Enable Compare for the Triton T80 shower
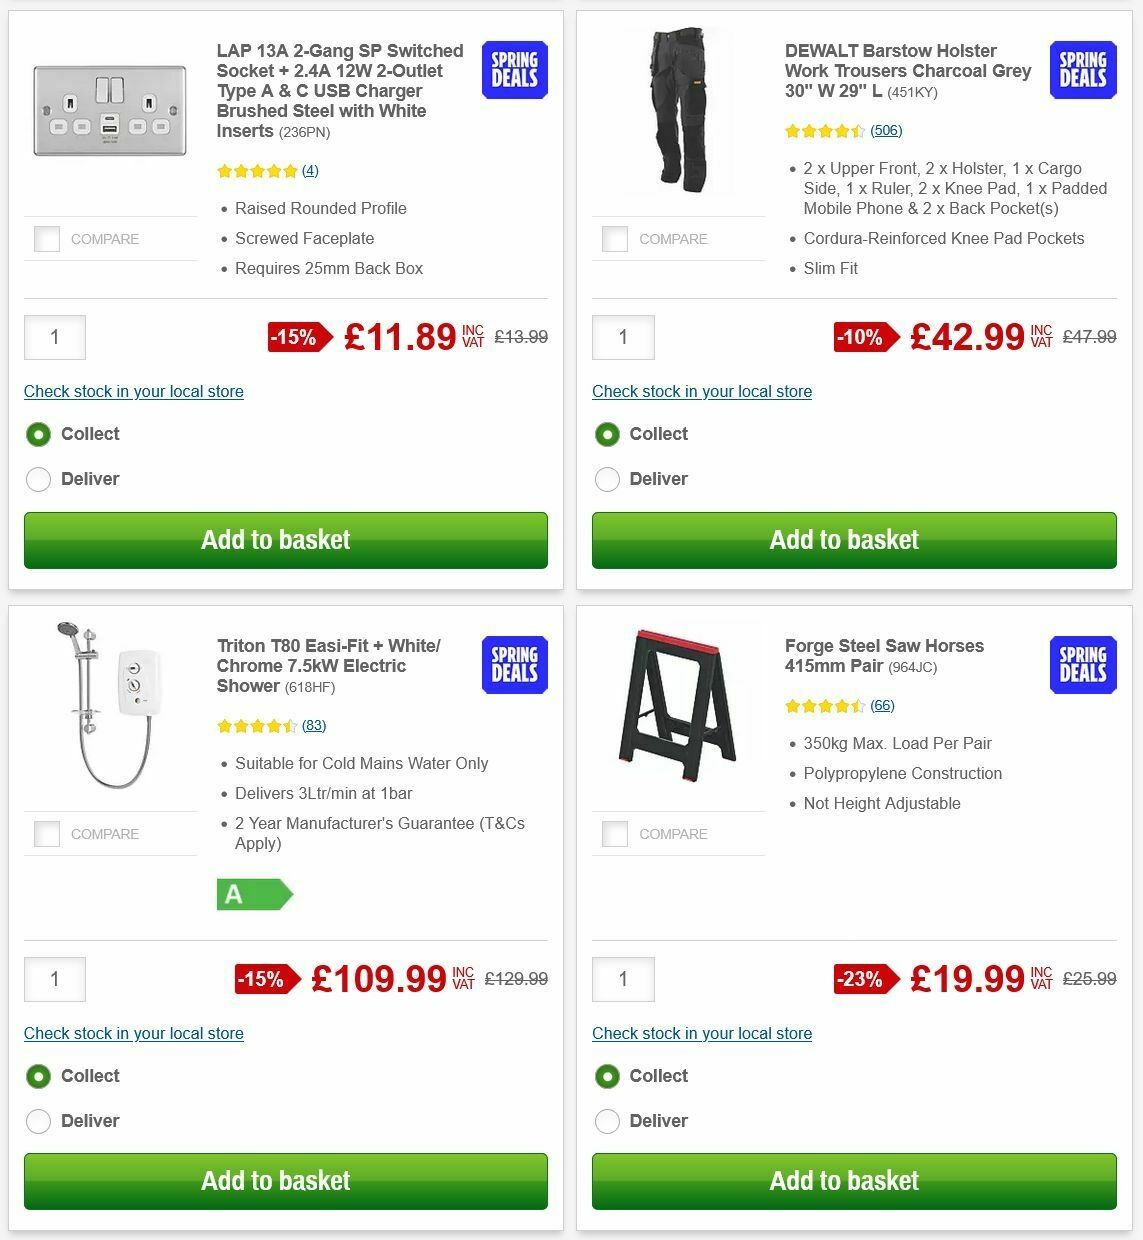The width and height of the screenshot is (1143, 1240). point(46,833)
